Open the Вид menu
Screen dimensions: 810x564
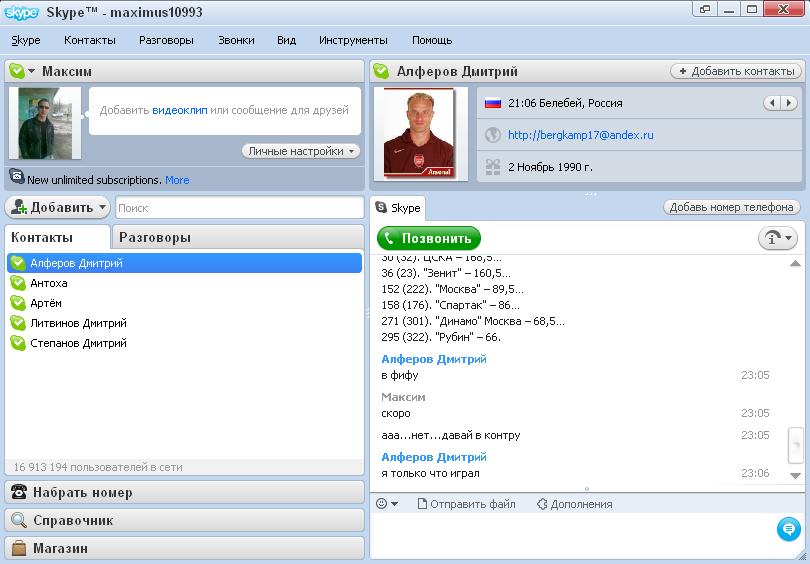(x=286, y=40)
